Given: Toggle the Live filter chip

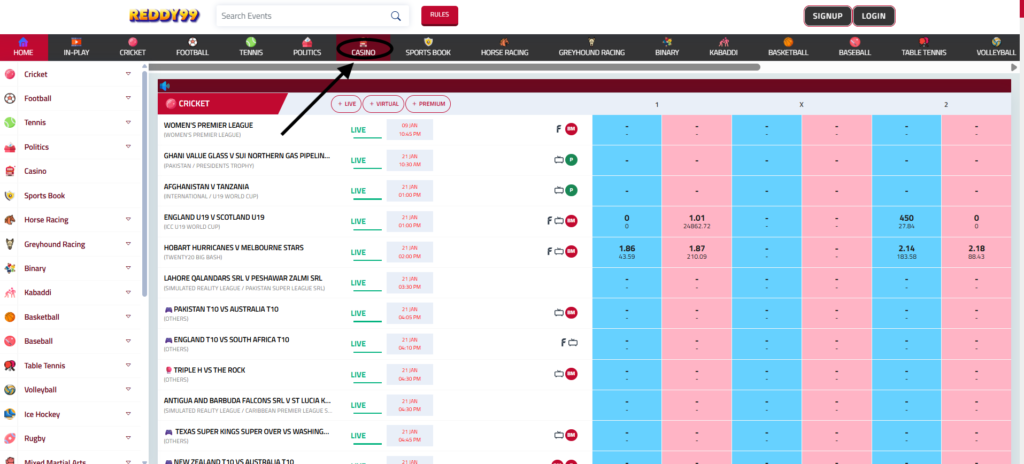Looking at the screenshot, I should 347,104.
